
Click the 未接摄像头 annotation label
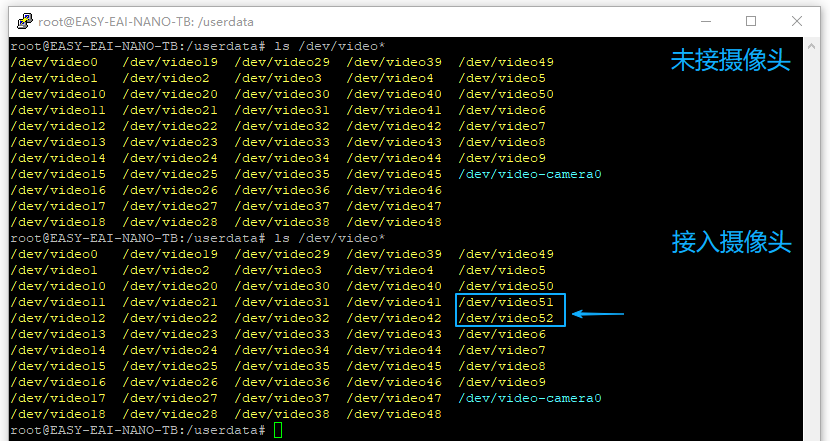730,62
